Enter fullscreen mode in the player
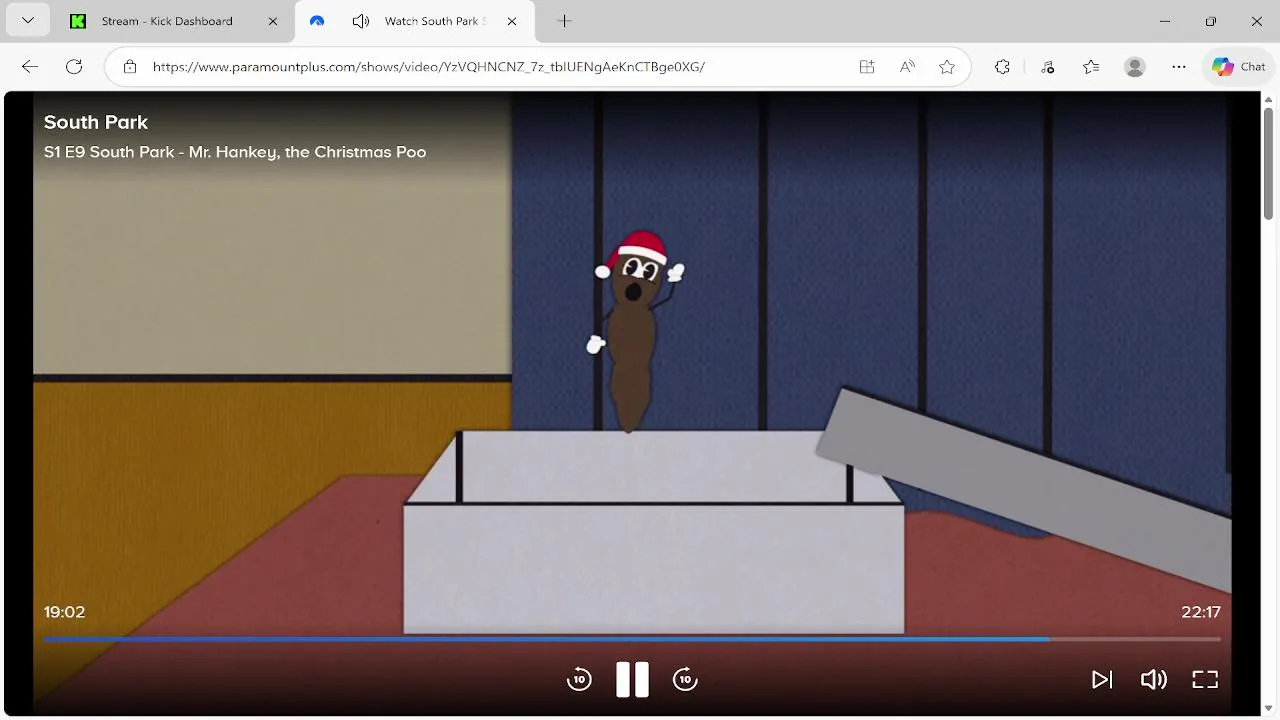The height and width of the screenshot is (720, 1280). [x=1205, y=680]
